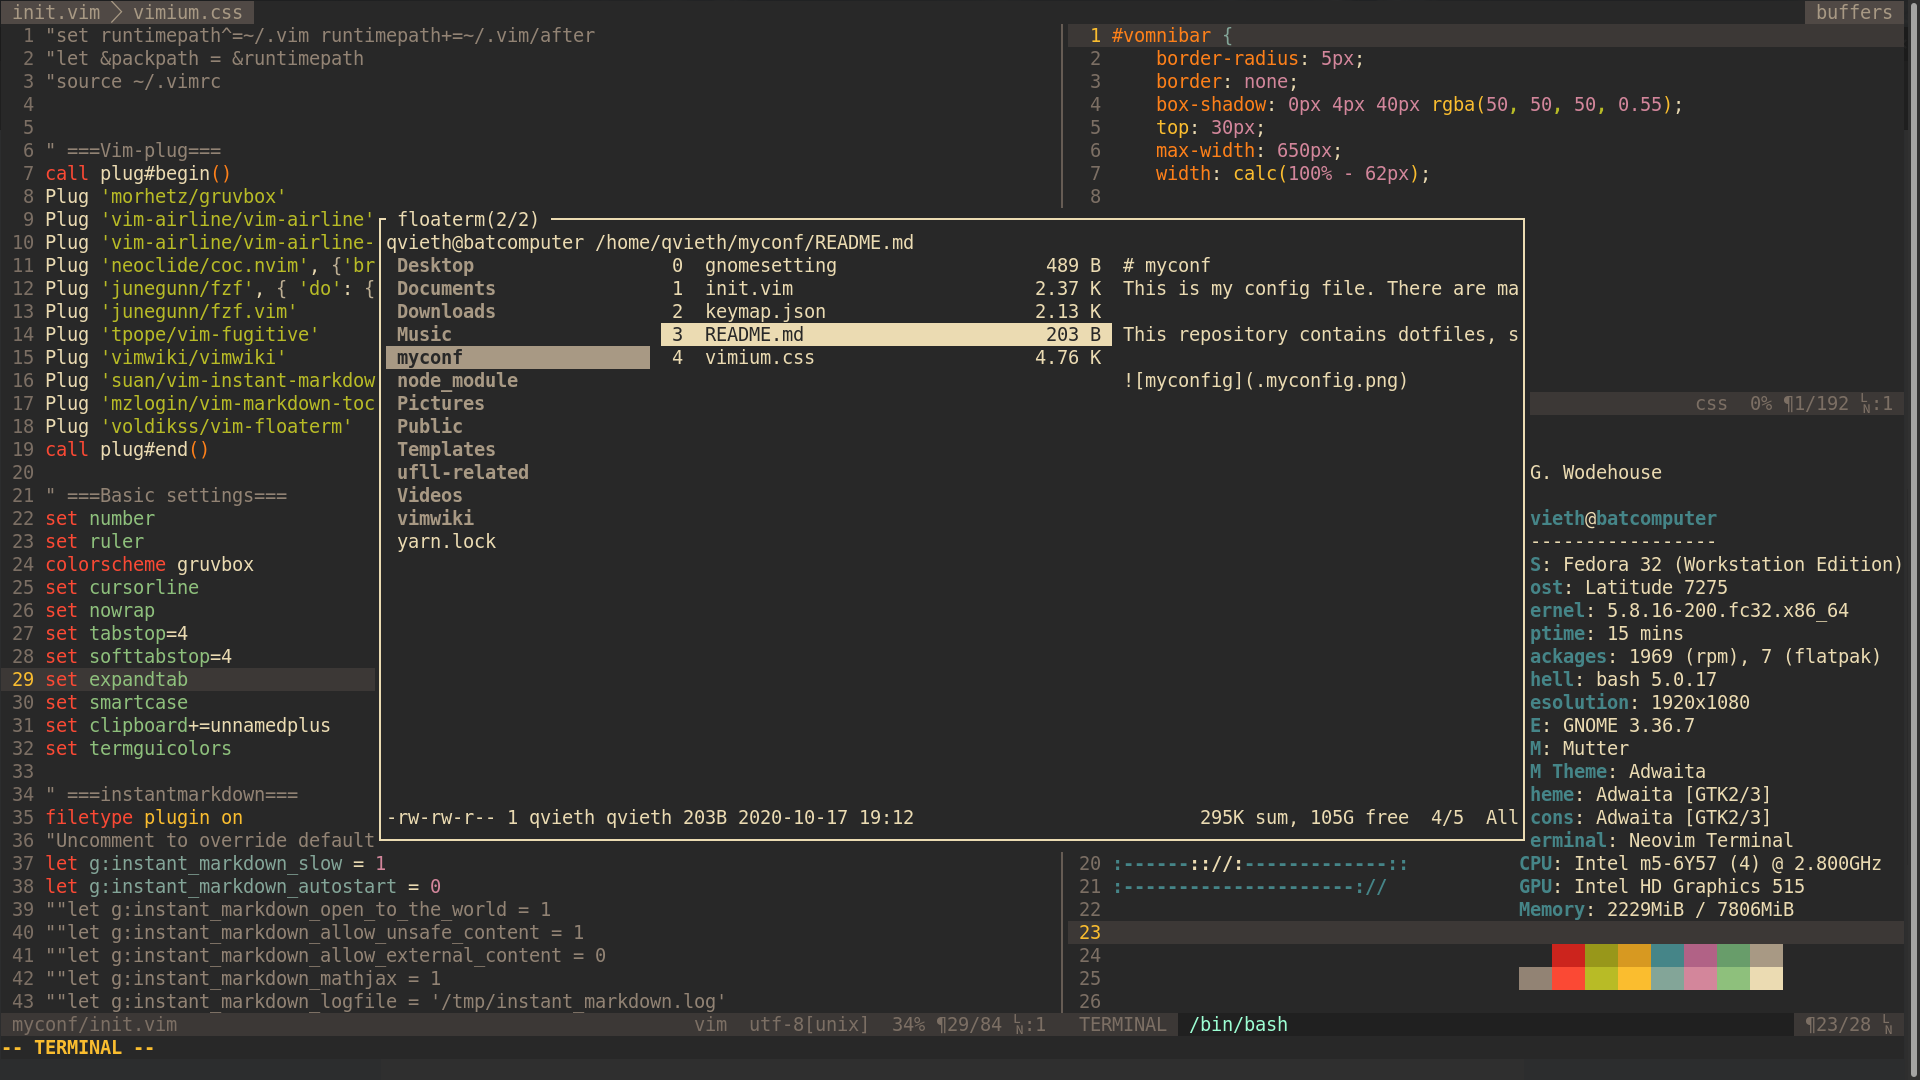Select the myconf directory in ranger
Image resolution: width=1920 pixels, height=1080 pixels.
pyautogui.click(x=430, y=357)
